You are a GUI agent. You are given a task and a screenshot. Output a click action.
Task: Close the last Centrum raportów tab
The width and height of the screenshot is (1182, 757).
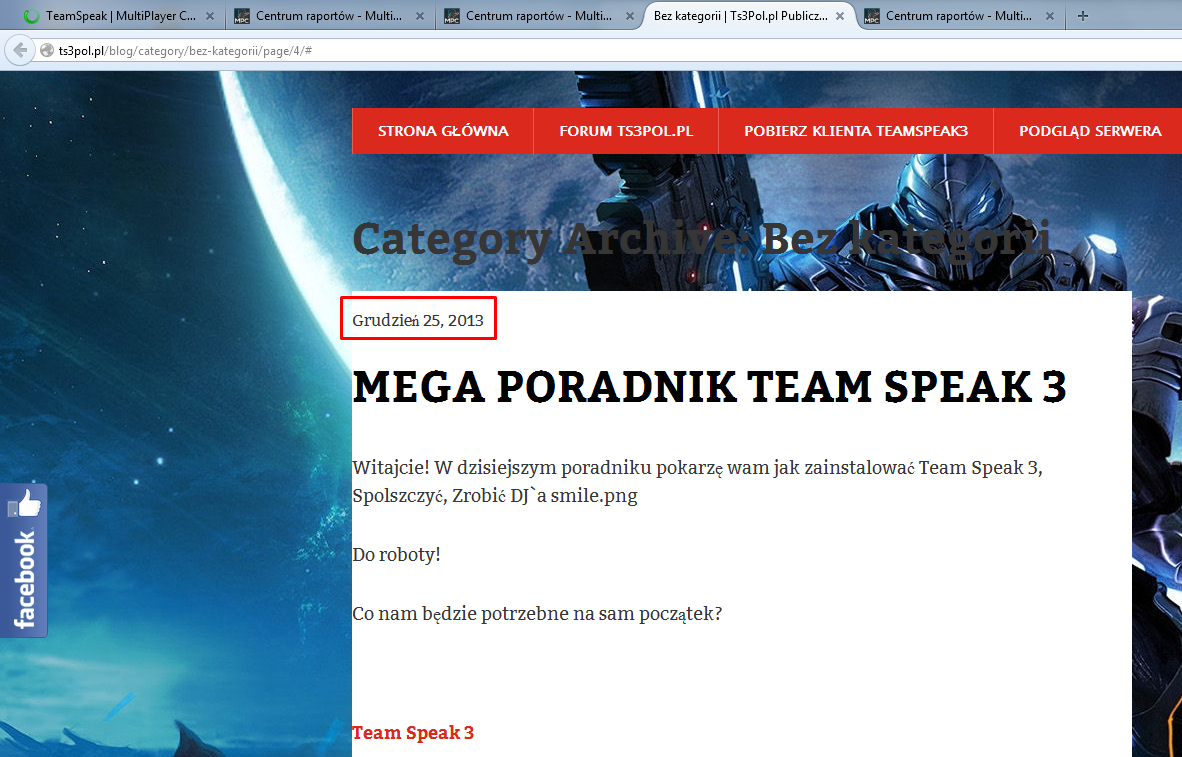pyautogui.click(x=1049, y=16)
